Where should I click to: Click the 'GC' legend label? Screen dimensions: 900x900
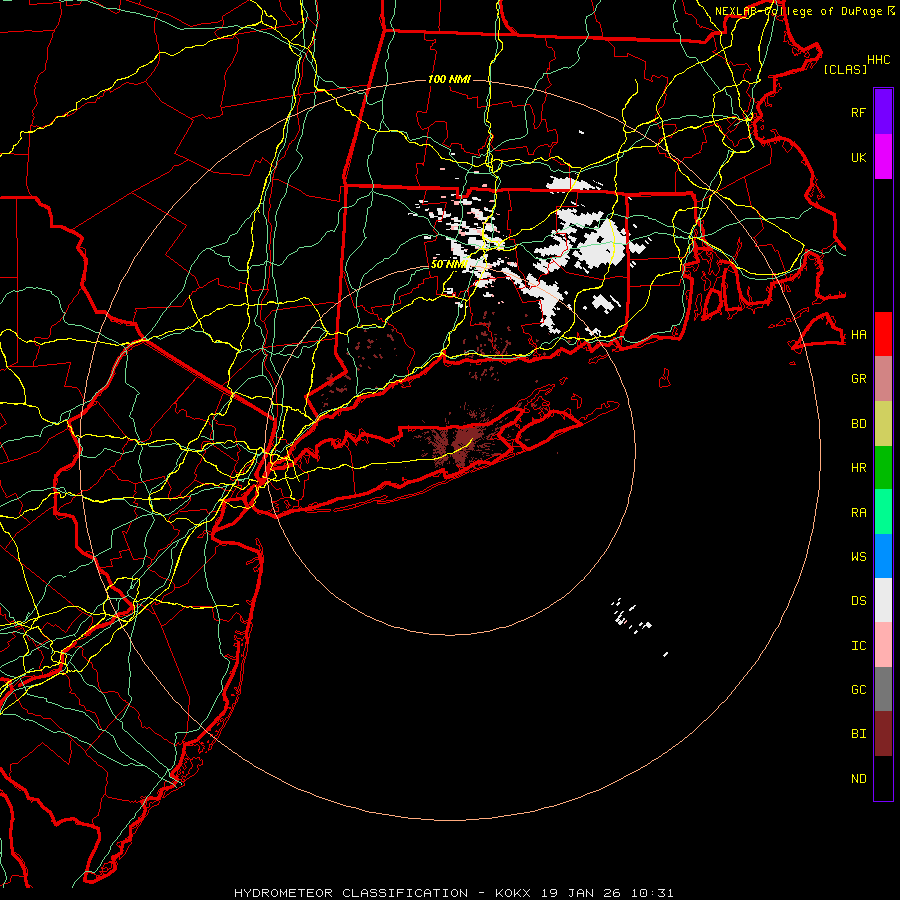tap(858, 690)
